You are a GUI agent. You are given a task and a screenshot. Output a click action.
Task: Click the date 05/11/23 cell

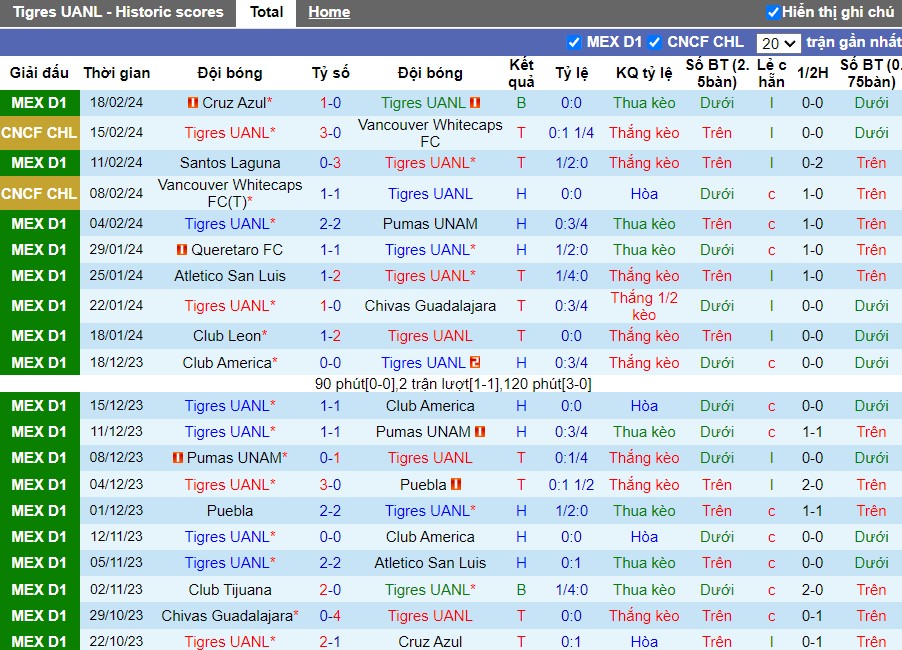[x=116, y=563]
